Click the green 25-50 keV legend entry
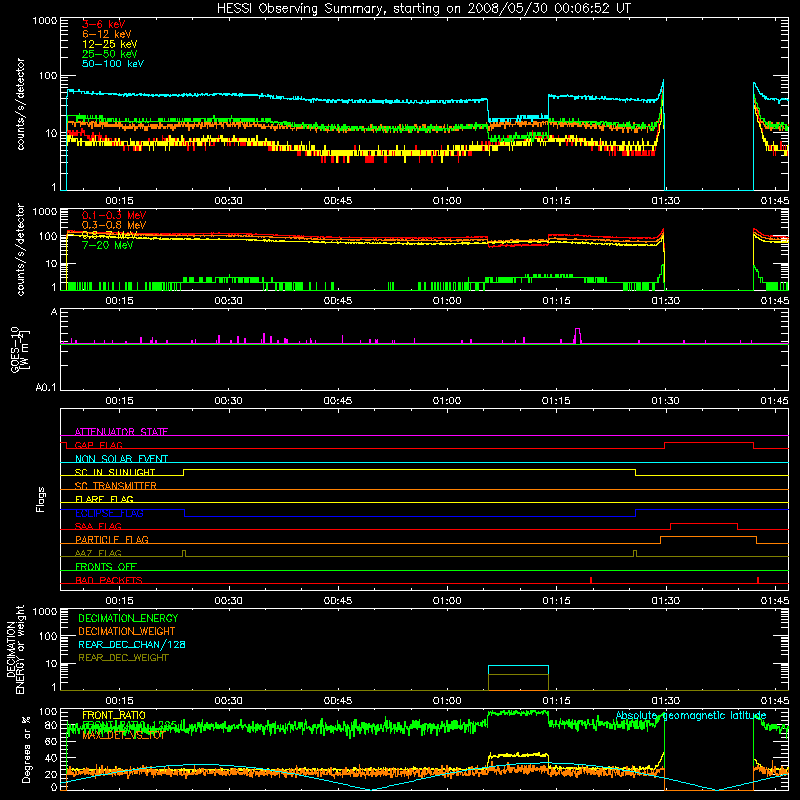The image size is (800, 800). (x=110, y=54)
